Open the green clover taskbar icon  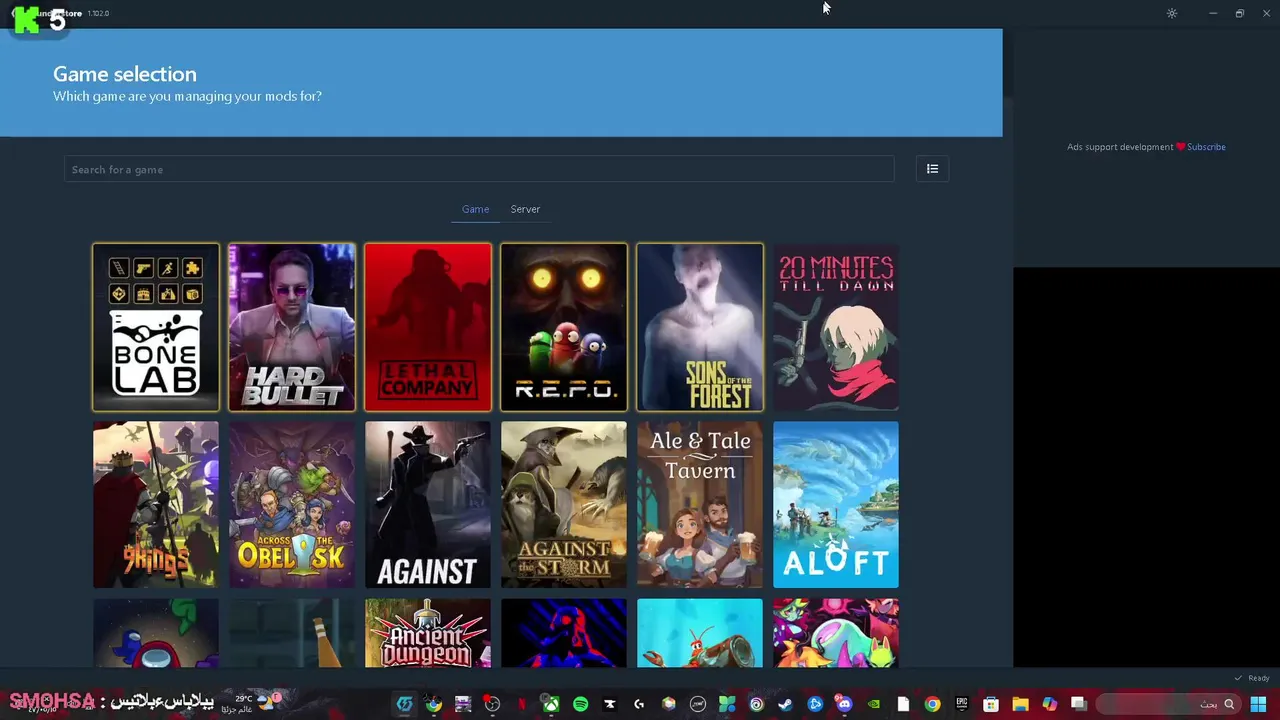pyautogui.click(x=727, y=704)
